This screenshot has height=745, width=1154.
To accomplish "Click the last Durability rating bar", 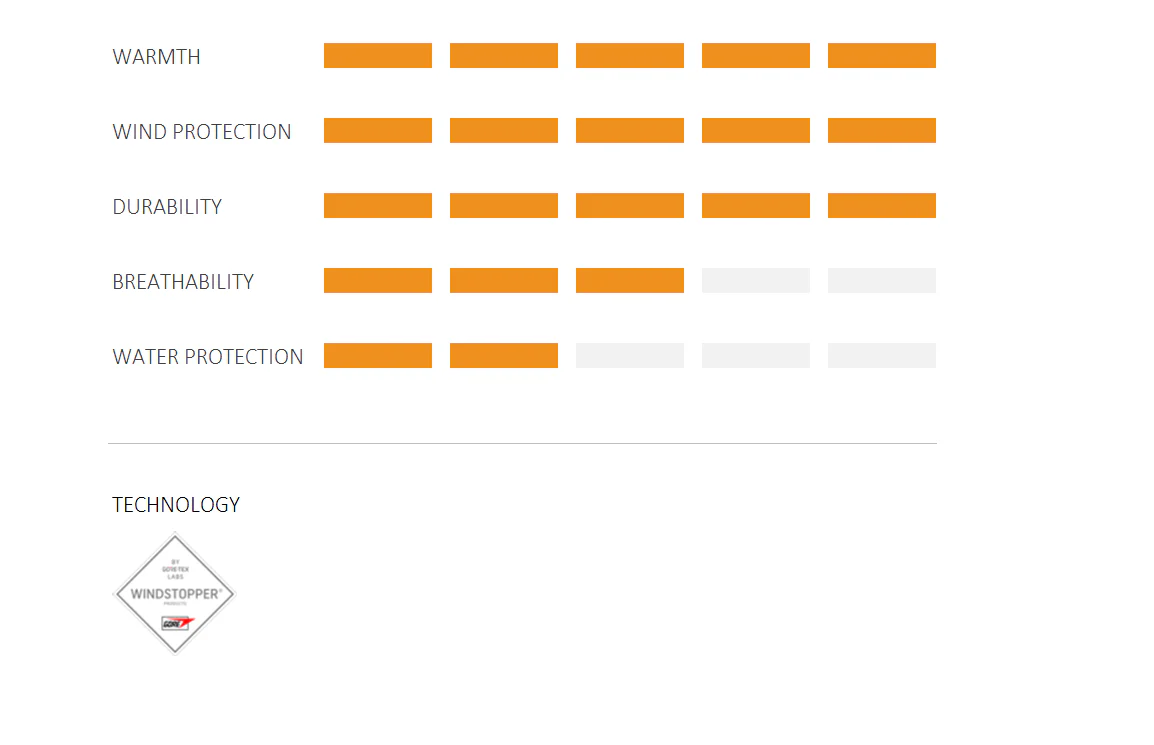I will [x=882, y=205].
